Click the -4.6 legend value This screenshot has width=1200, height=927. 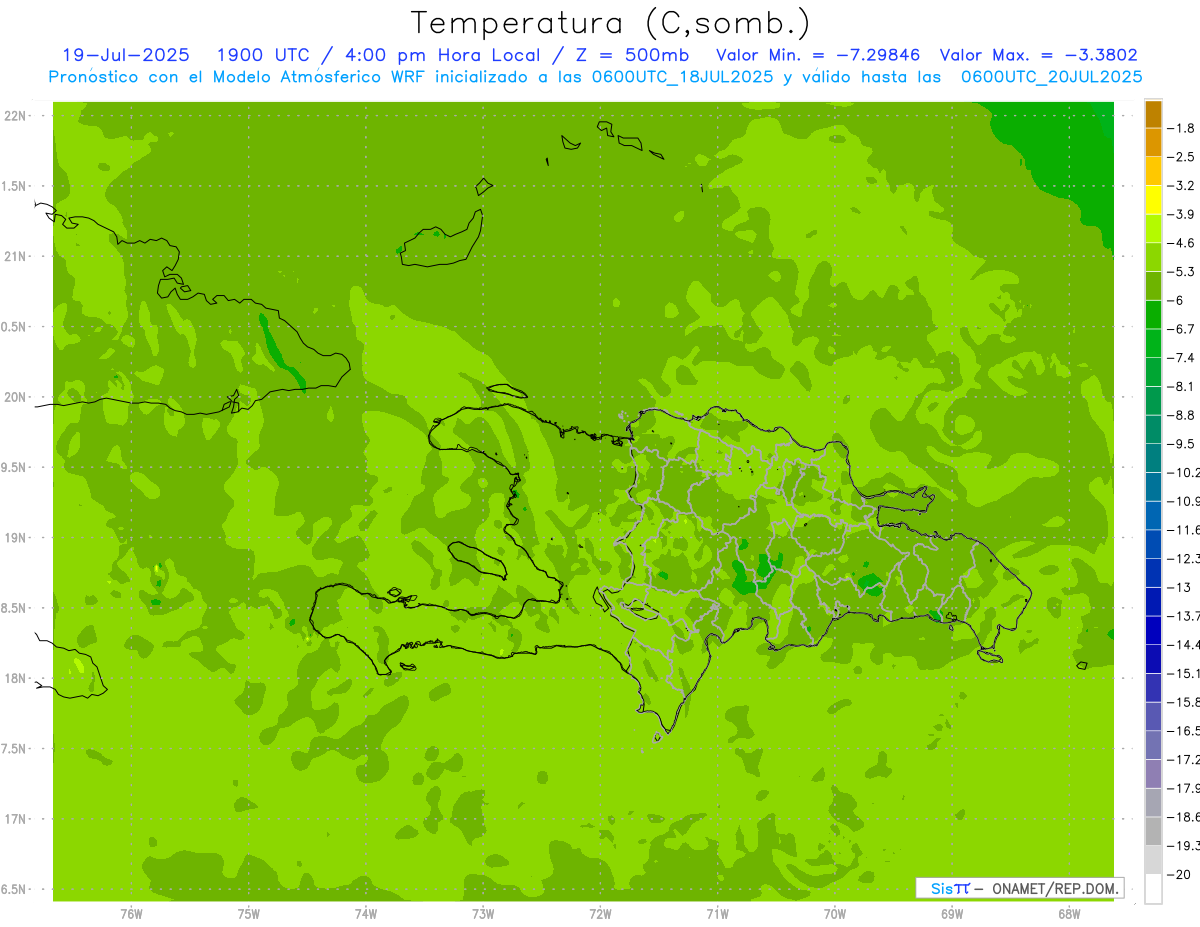coord(1181,243)
